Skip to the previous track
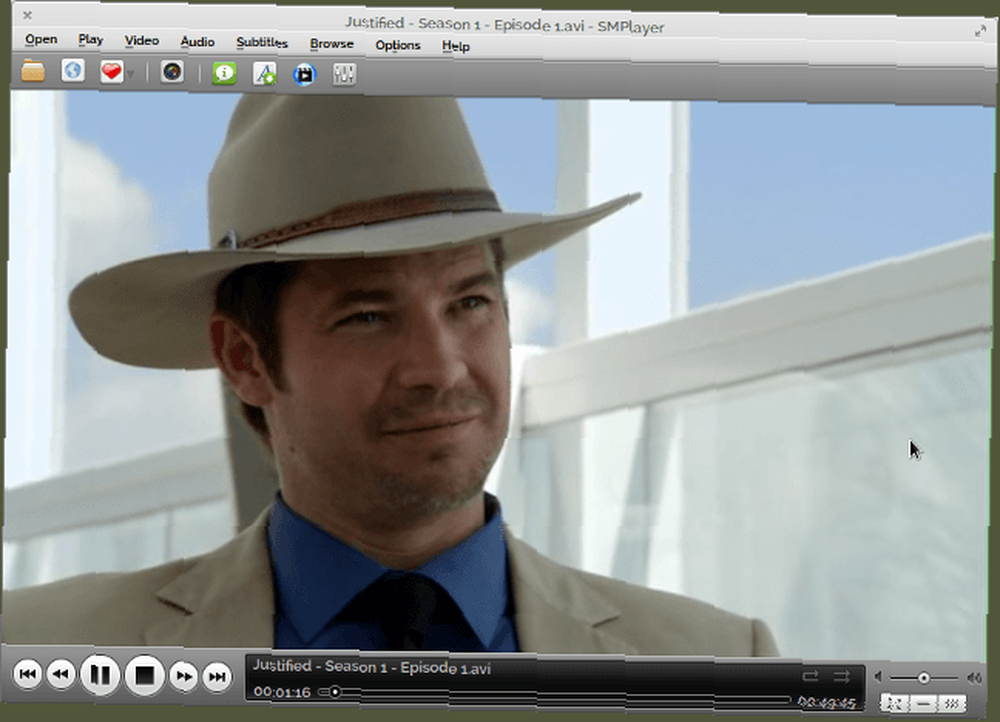The width and height of the screenshot is (1000, 722). coord(27,674)
